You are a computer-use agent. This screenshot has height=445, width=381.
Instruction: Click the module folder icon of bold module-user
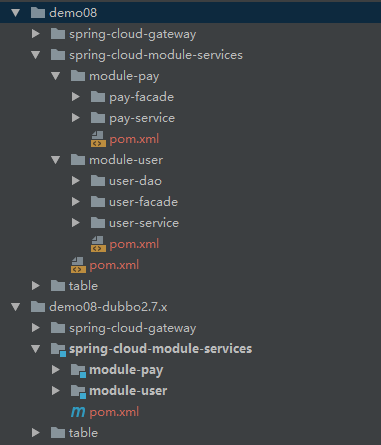pyautogui.click(x=78, y=392)
